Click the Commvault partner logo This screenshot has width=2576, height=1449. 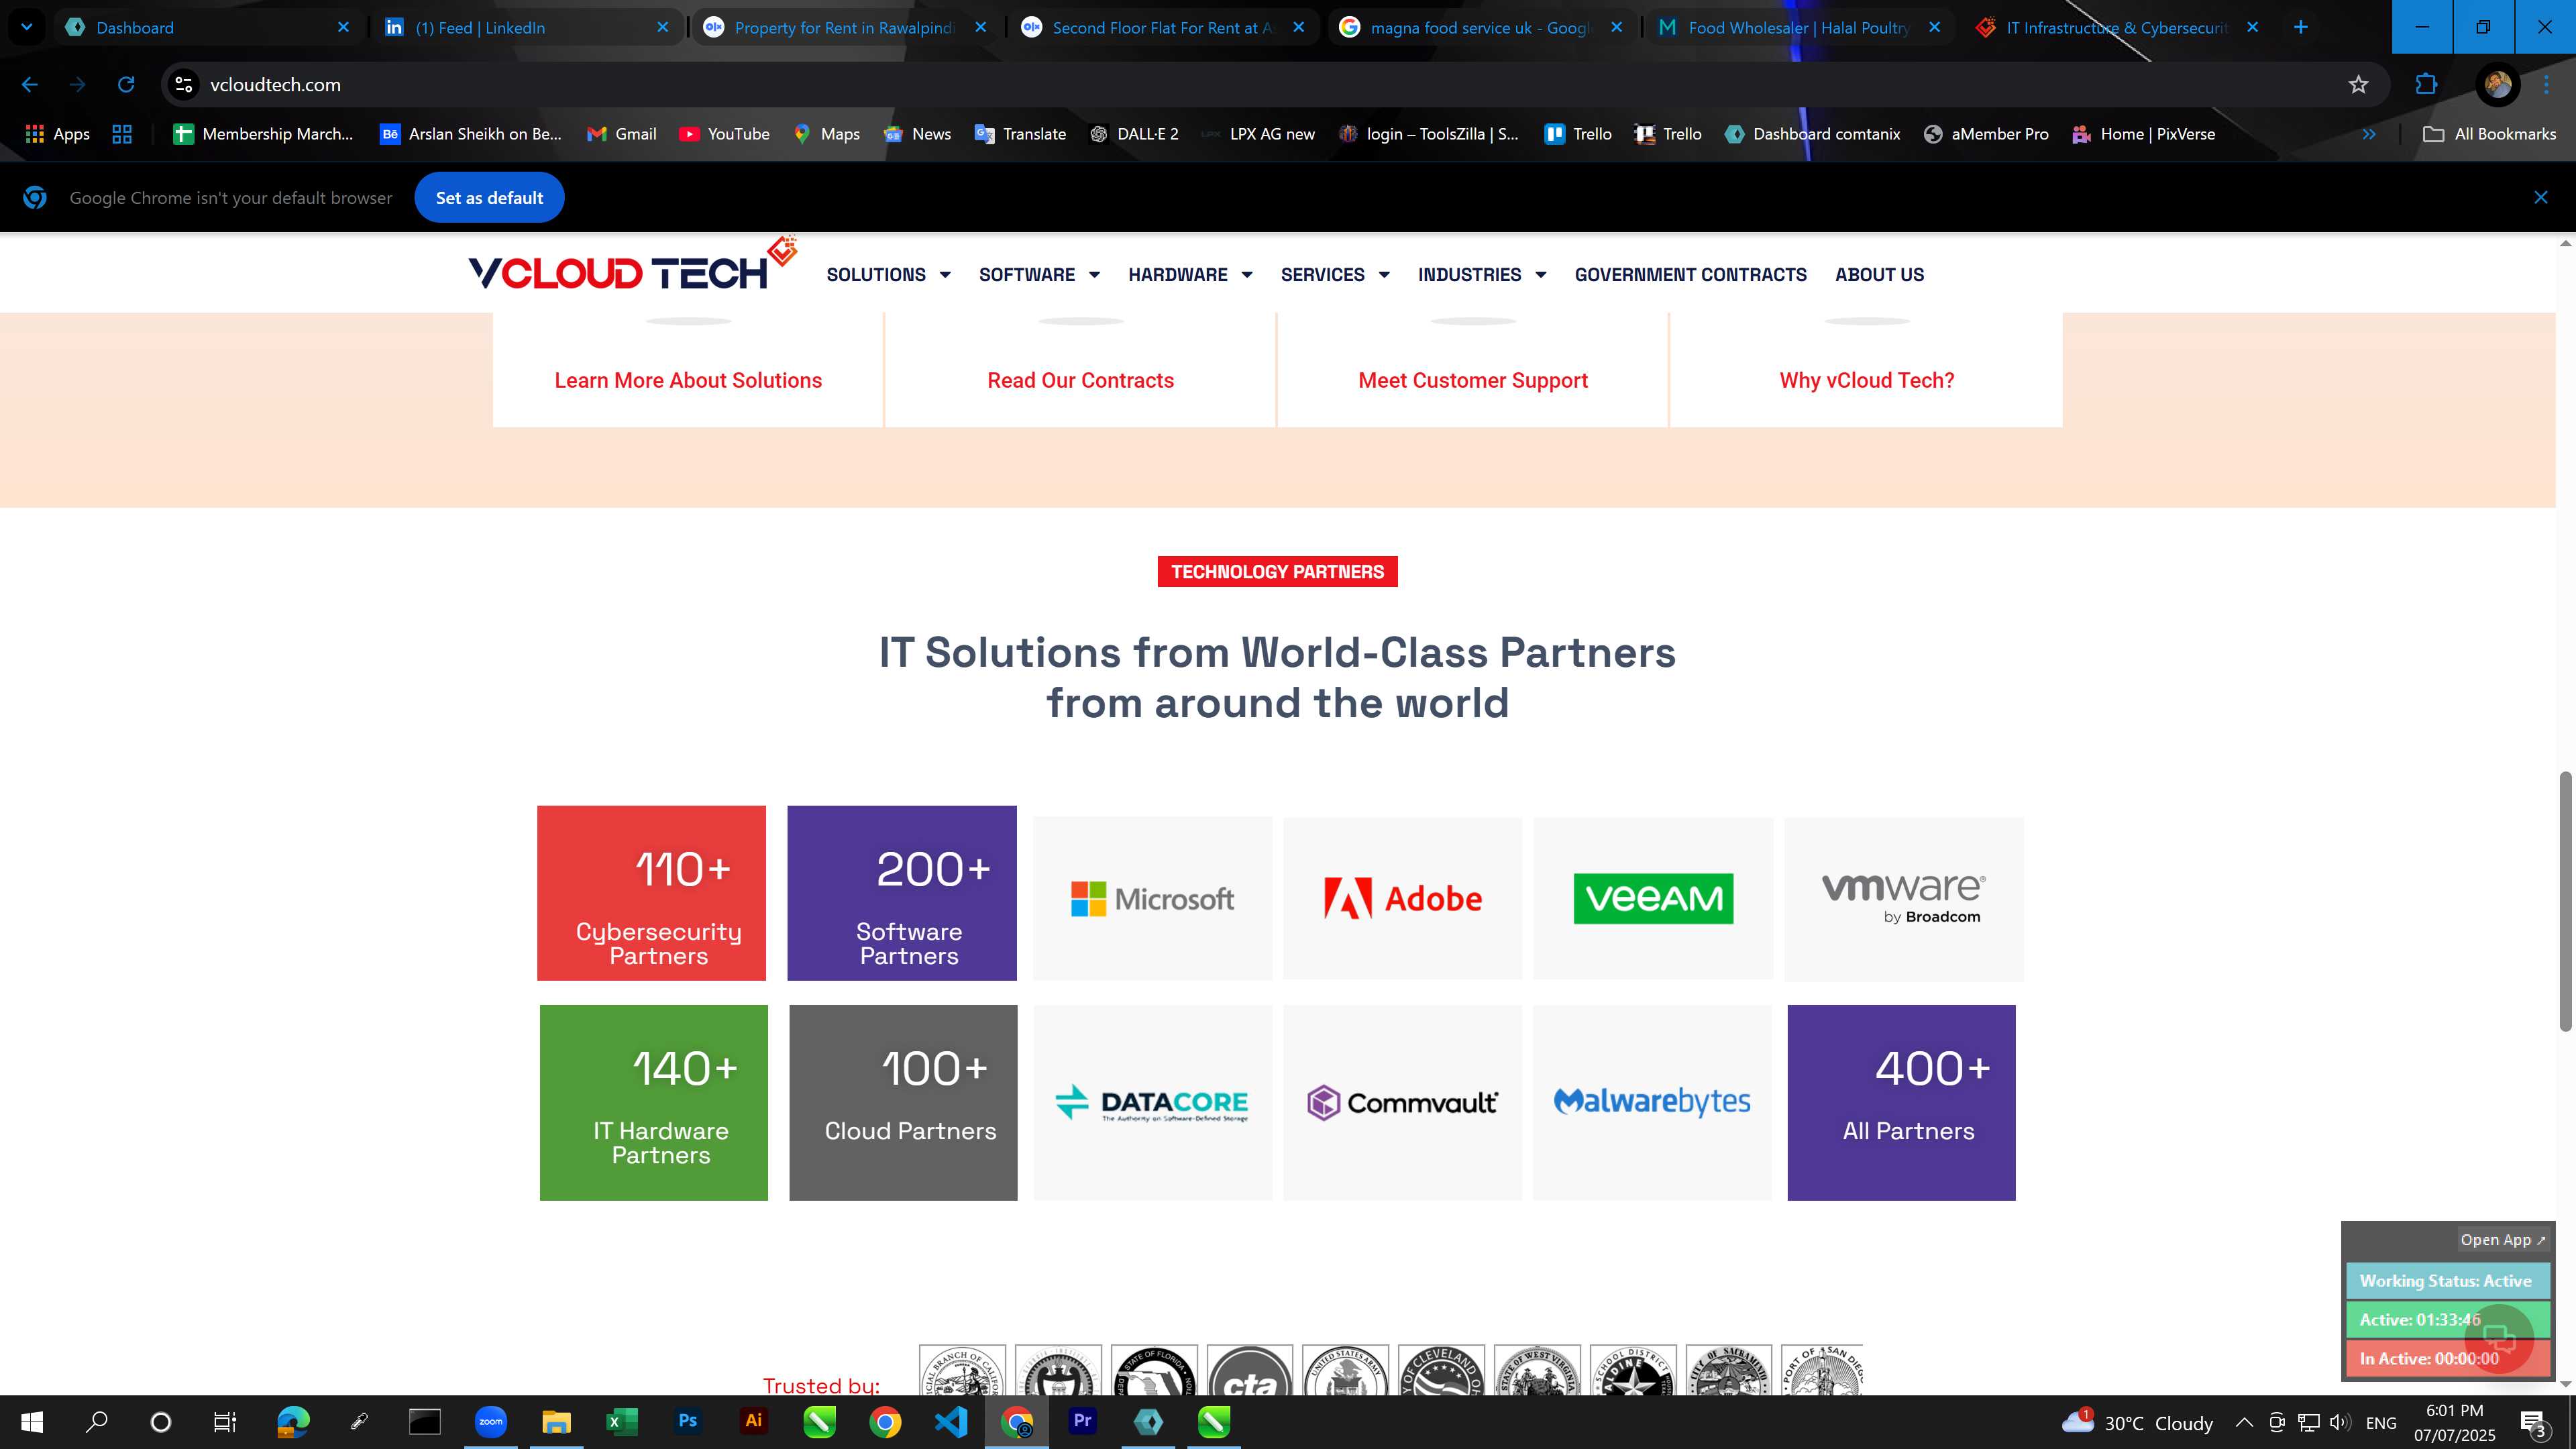(1402, 1102)
